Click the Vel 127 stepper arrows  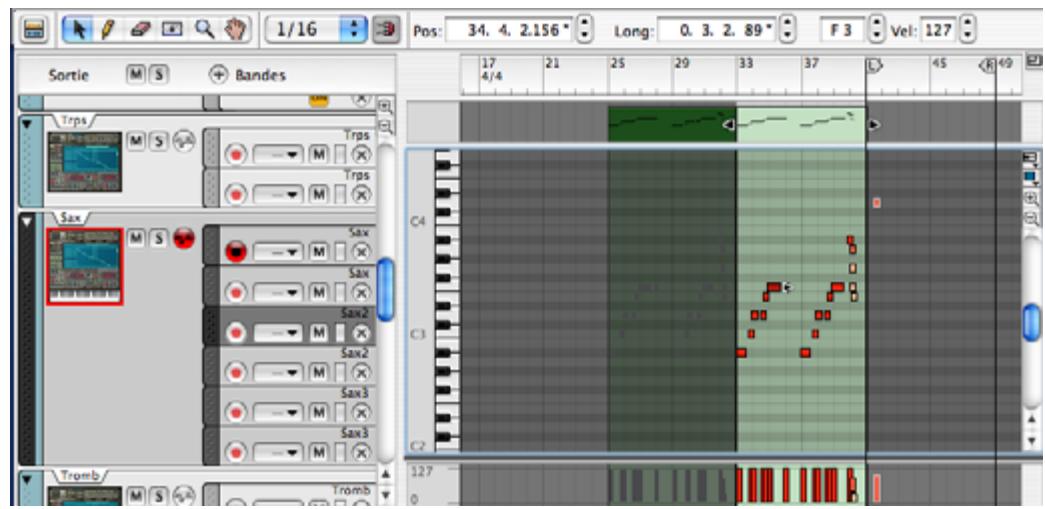pos(968,31)
